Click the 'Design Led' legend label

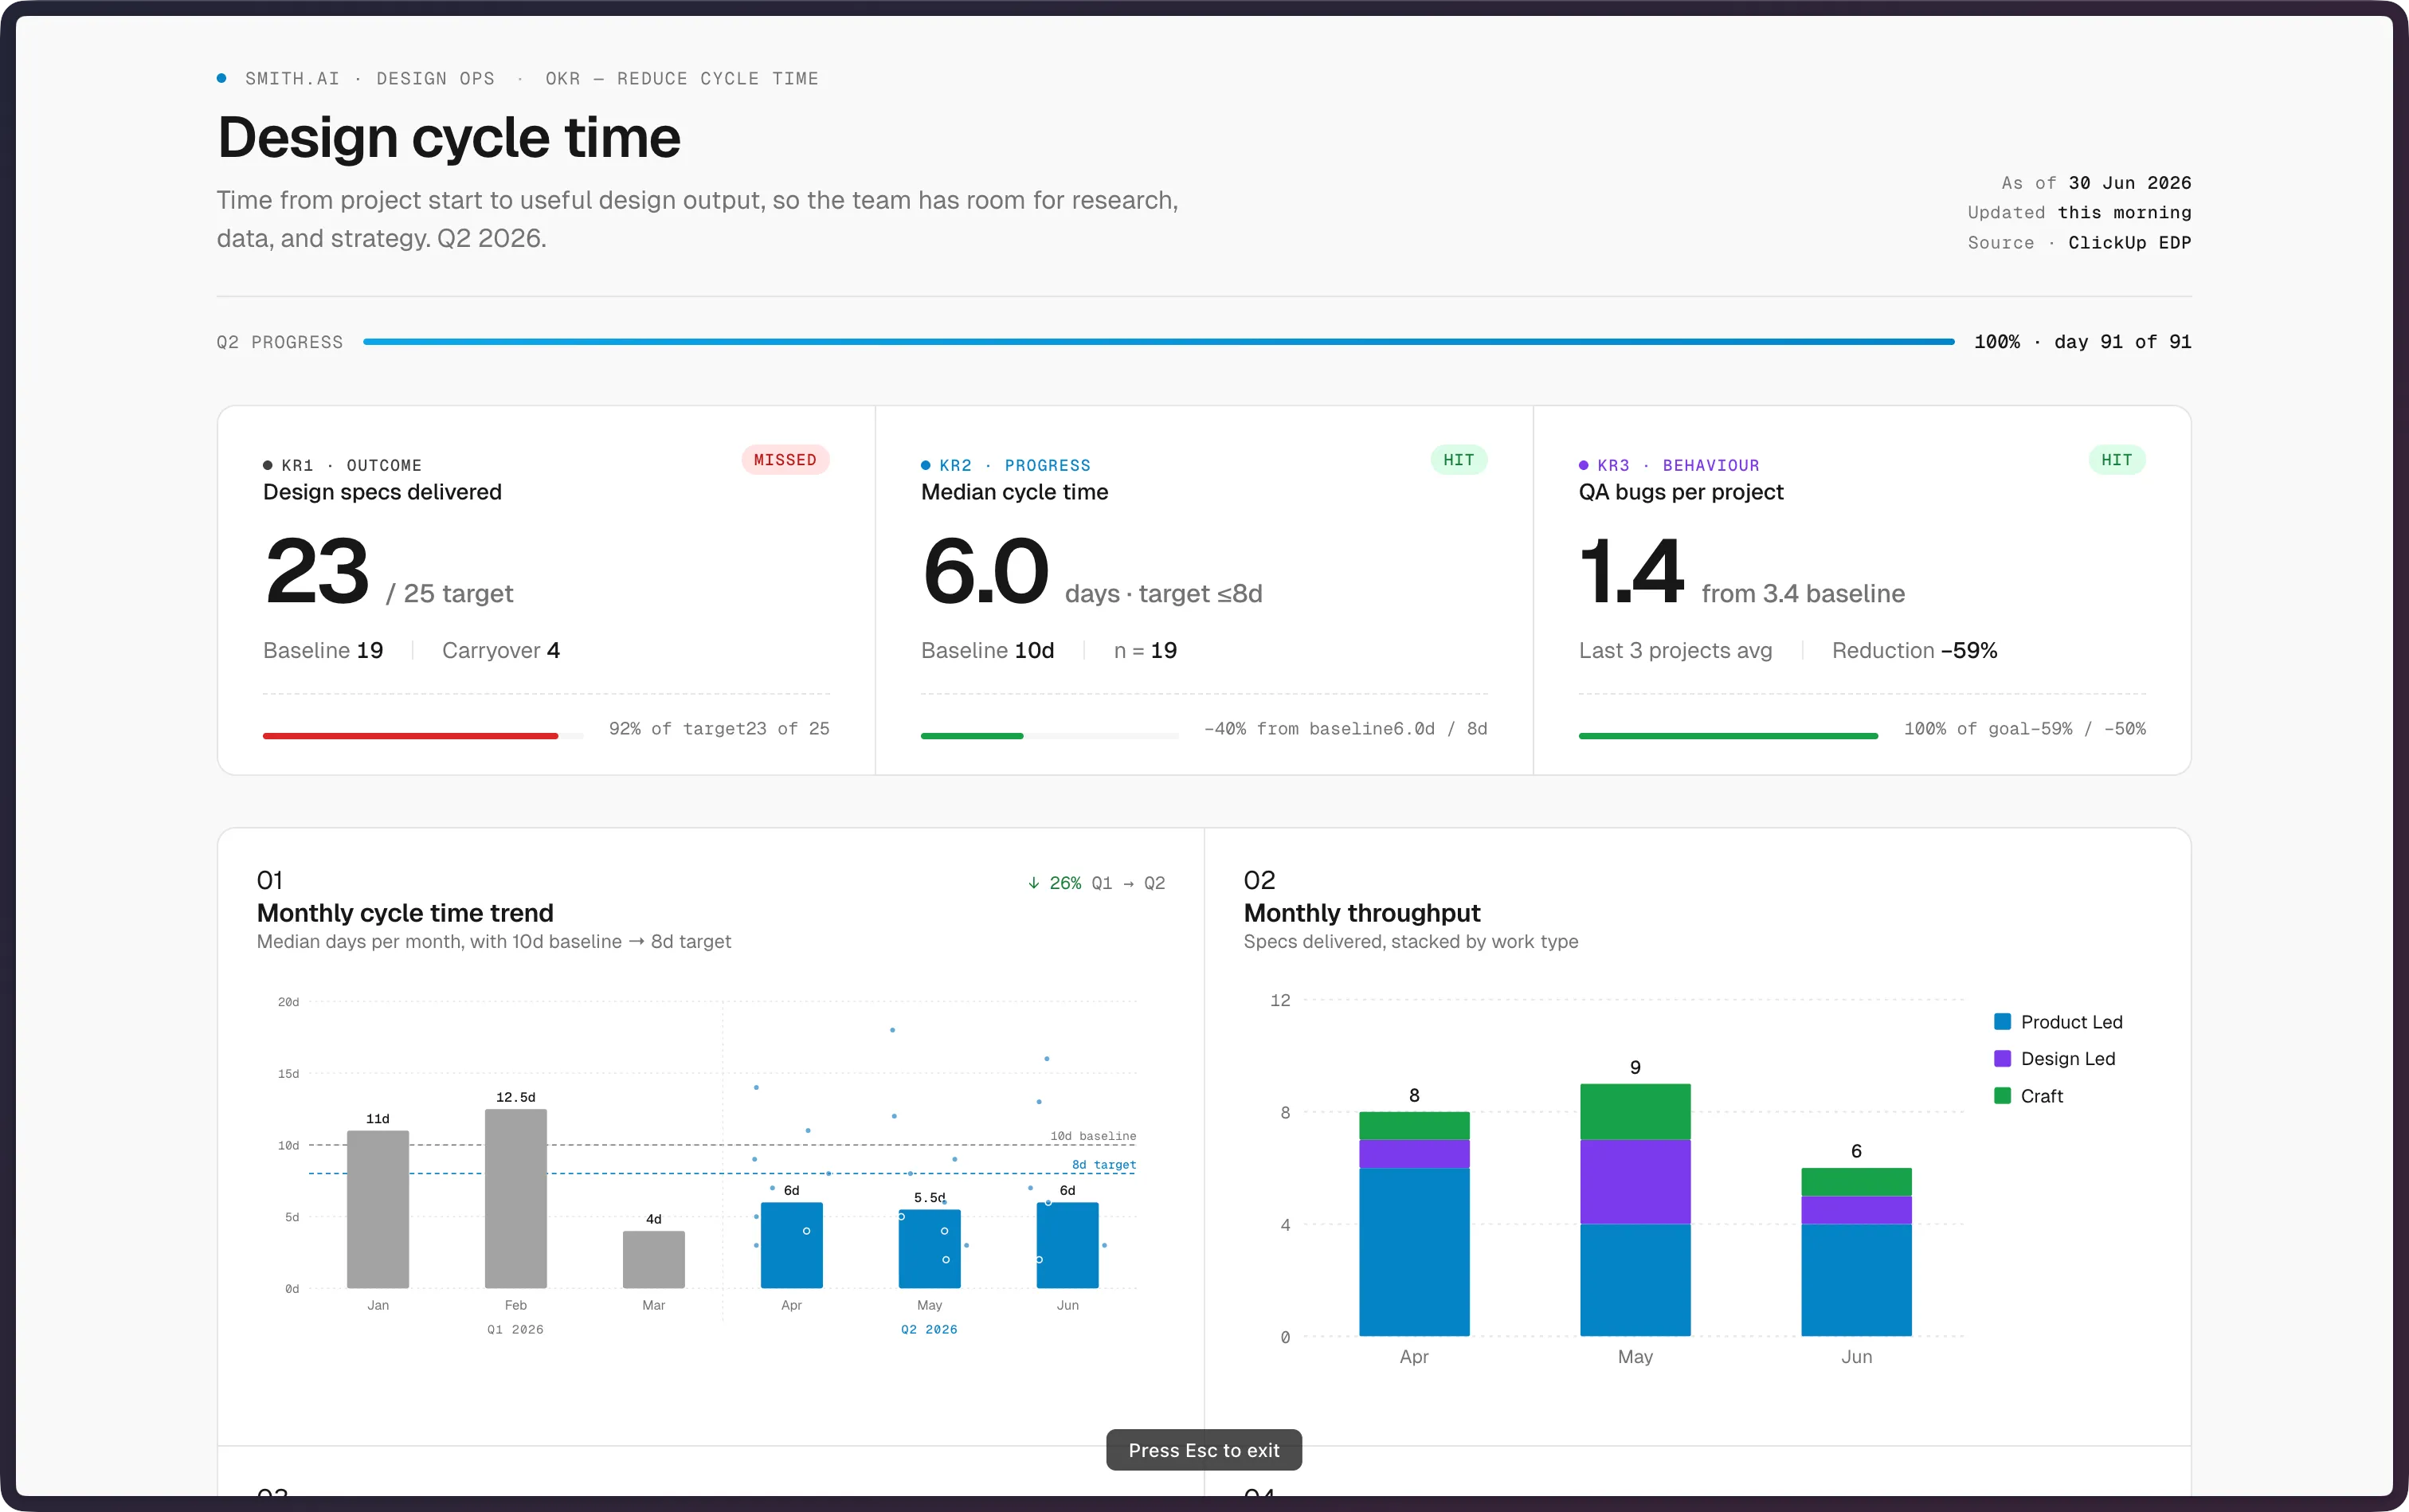click(2068, 1059)
